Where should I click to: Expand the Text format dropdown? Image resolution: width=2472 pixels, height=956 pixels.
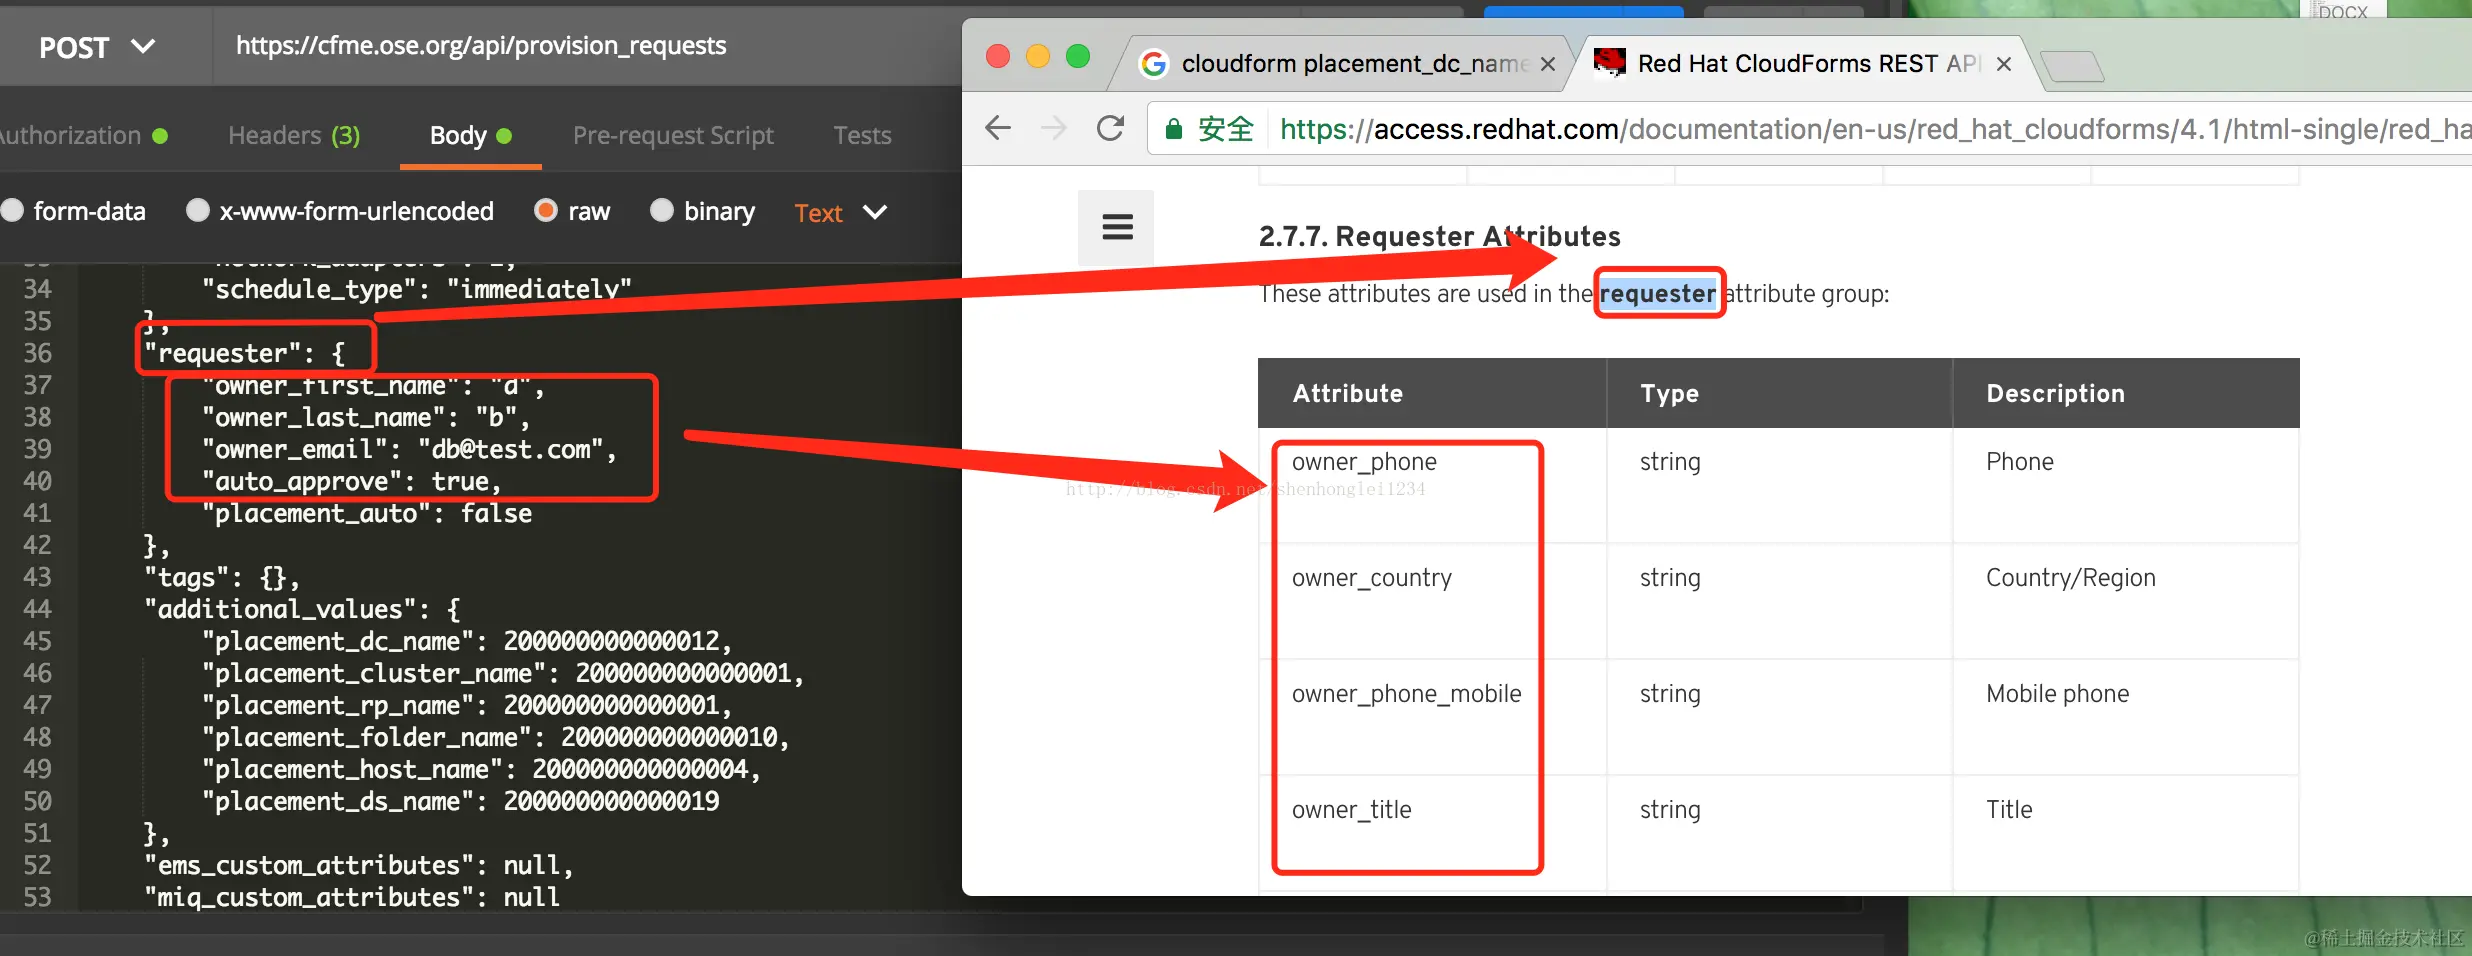(841, 212)
